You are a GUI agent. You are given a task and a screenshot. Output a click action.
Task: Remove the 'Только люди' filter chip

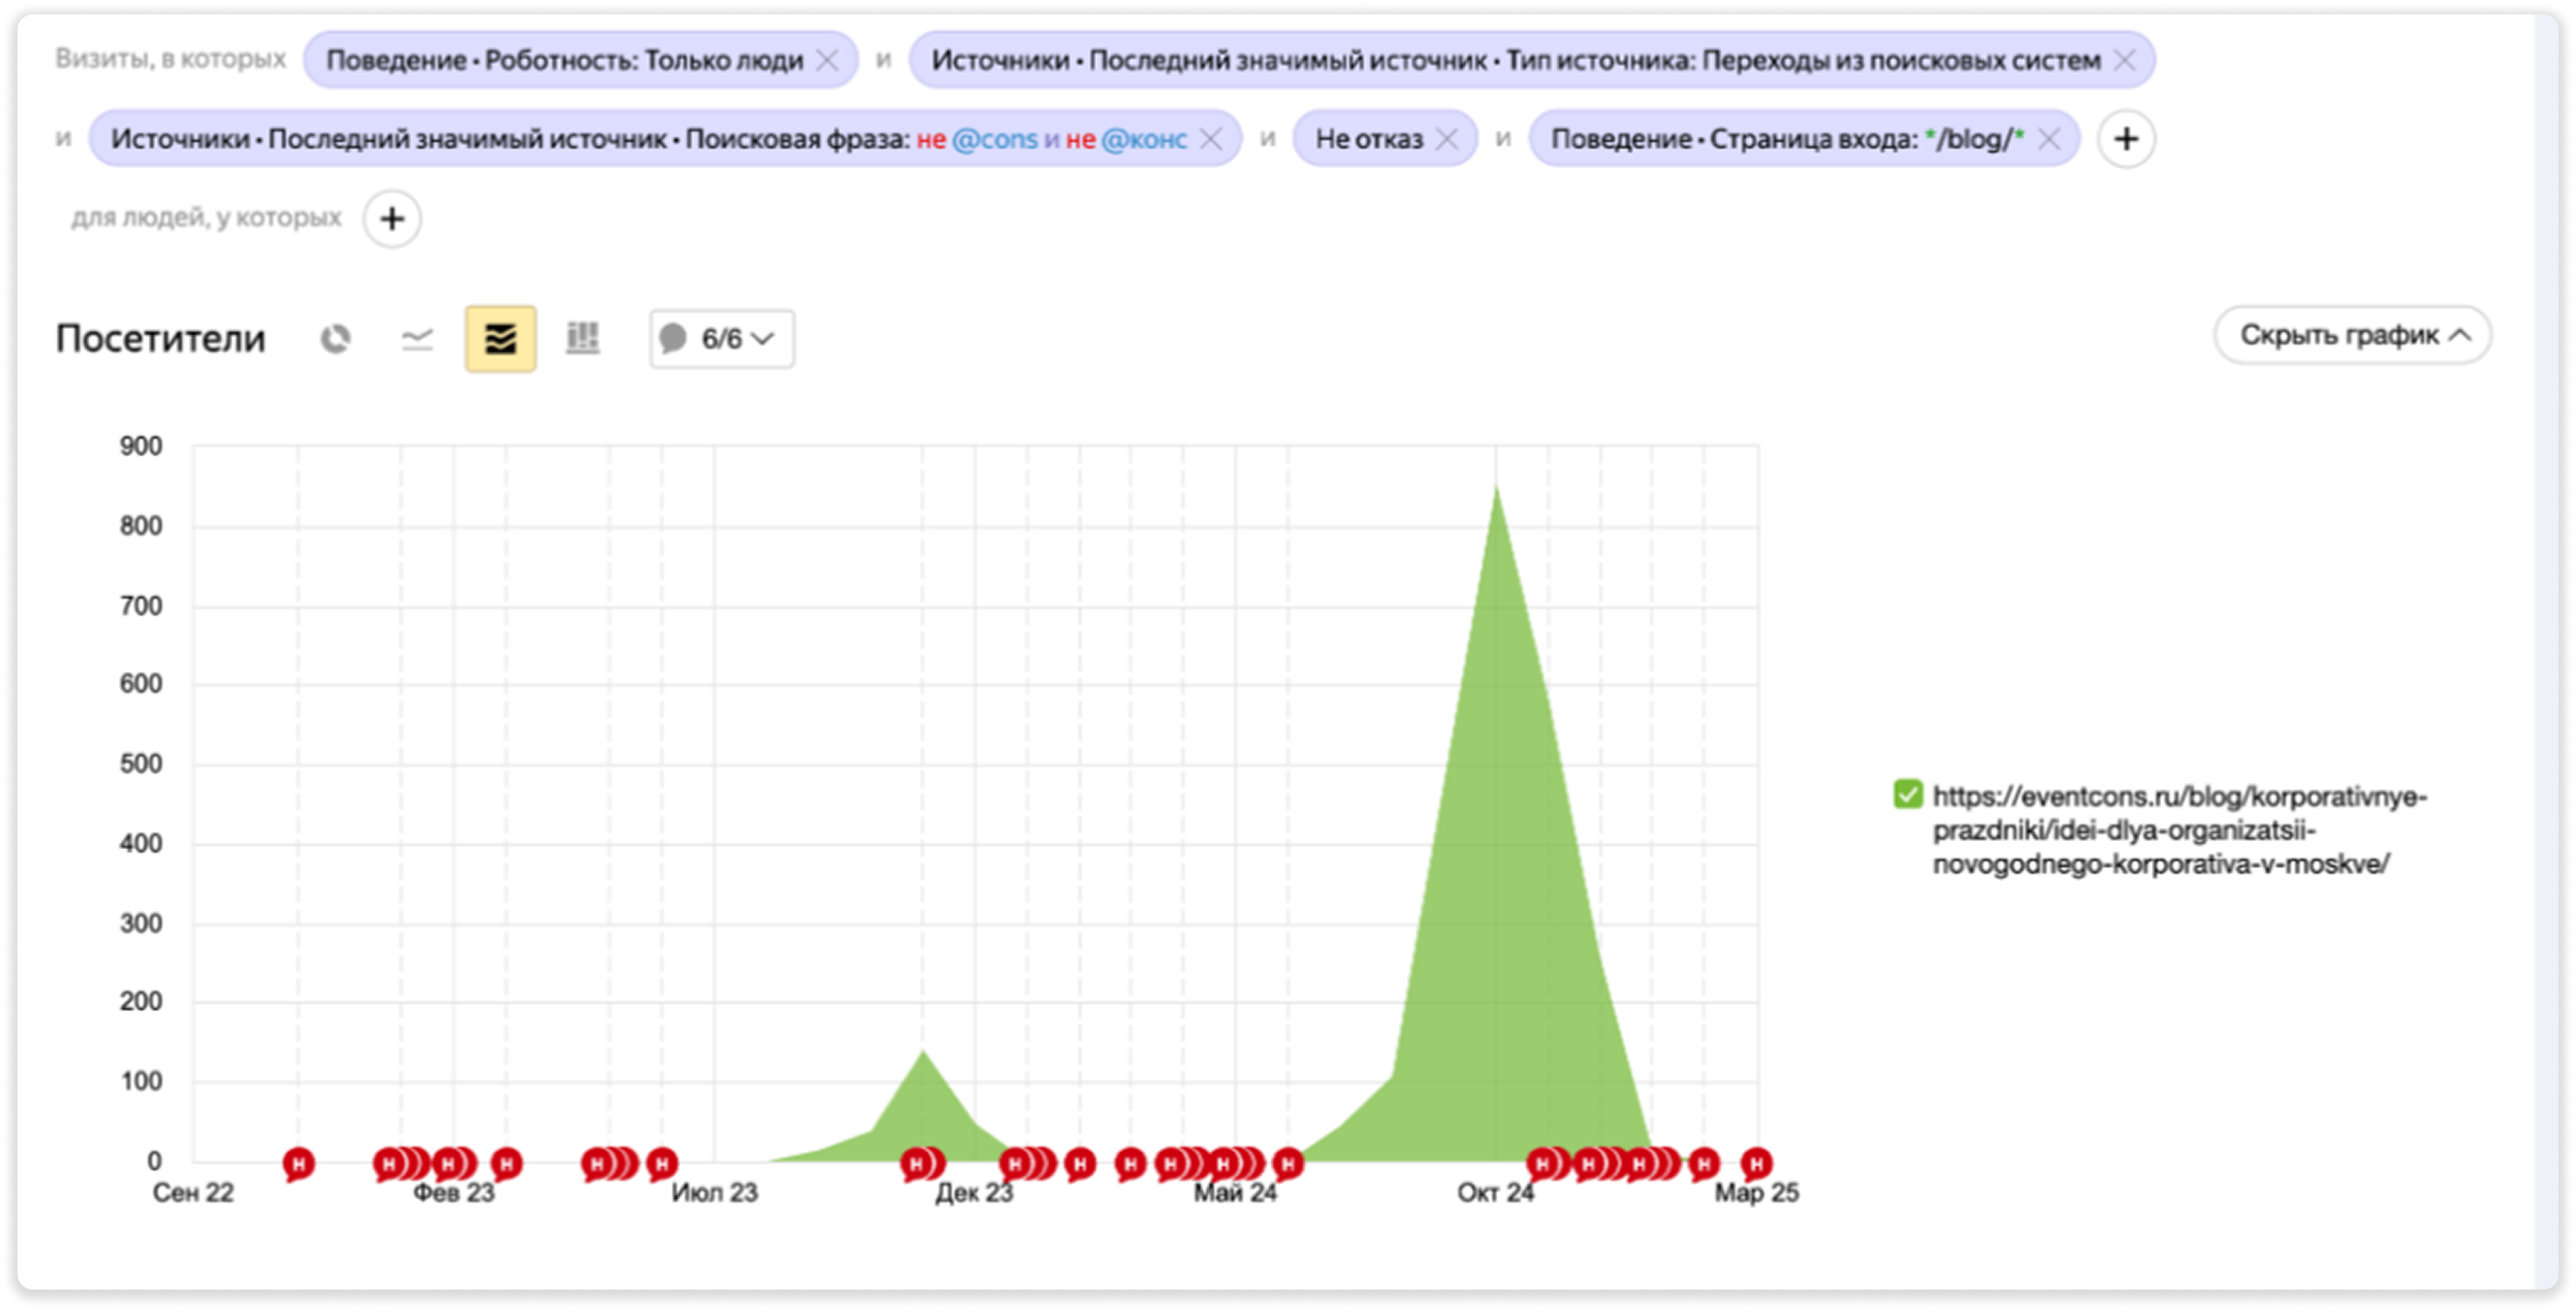click(827, 60)
